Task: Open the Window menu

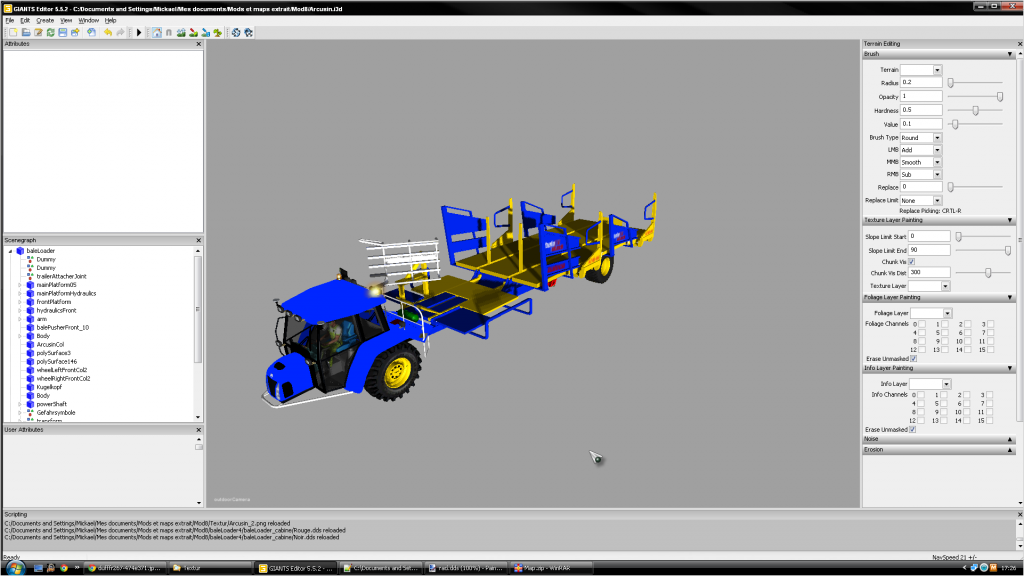Action: click(89, 20)
